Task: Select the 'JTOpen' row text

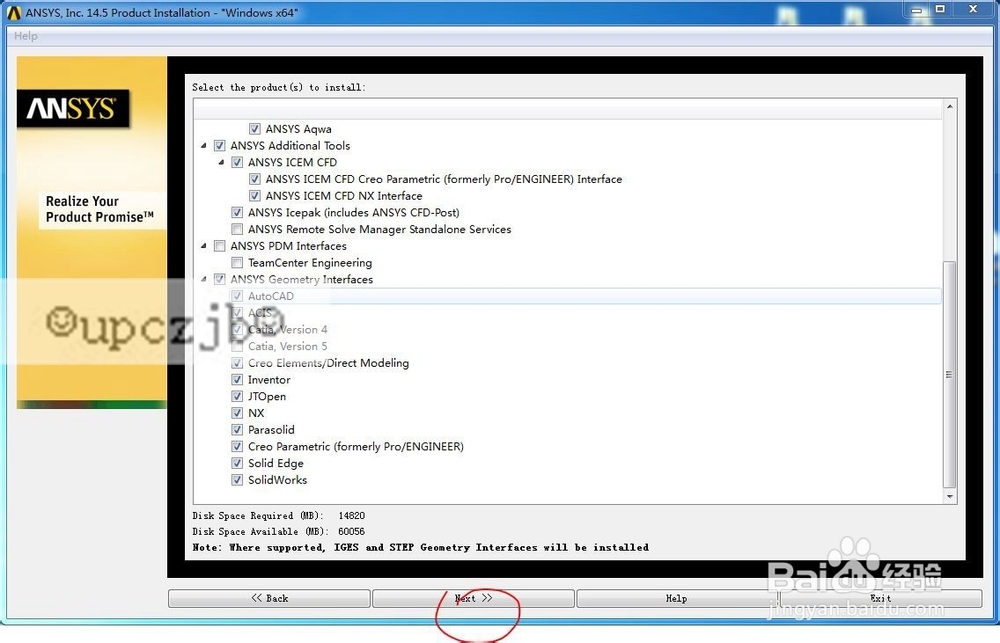Action: (x=267, y=396)
